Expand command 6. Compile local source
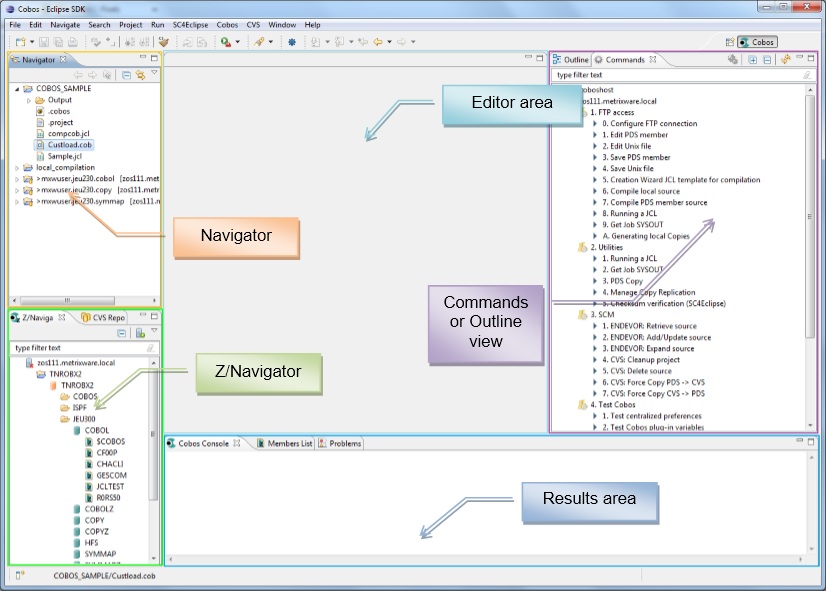Viewport: 826px width, 591px height. (x=595, y=191)
